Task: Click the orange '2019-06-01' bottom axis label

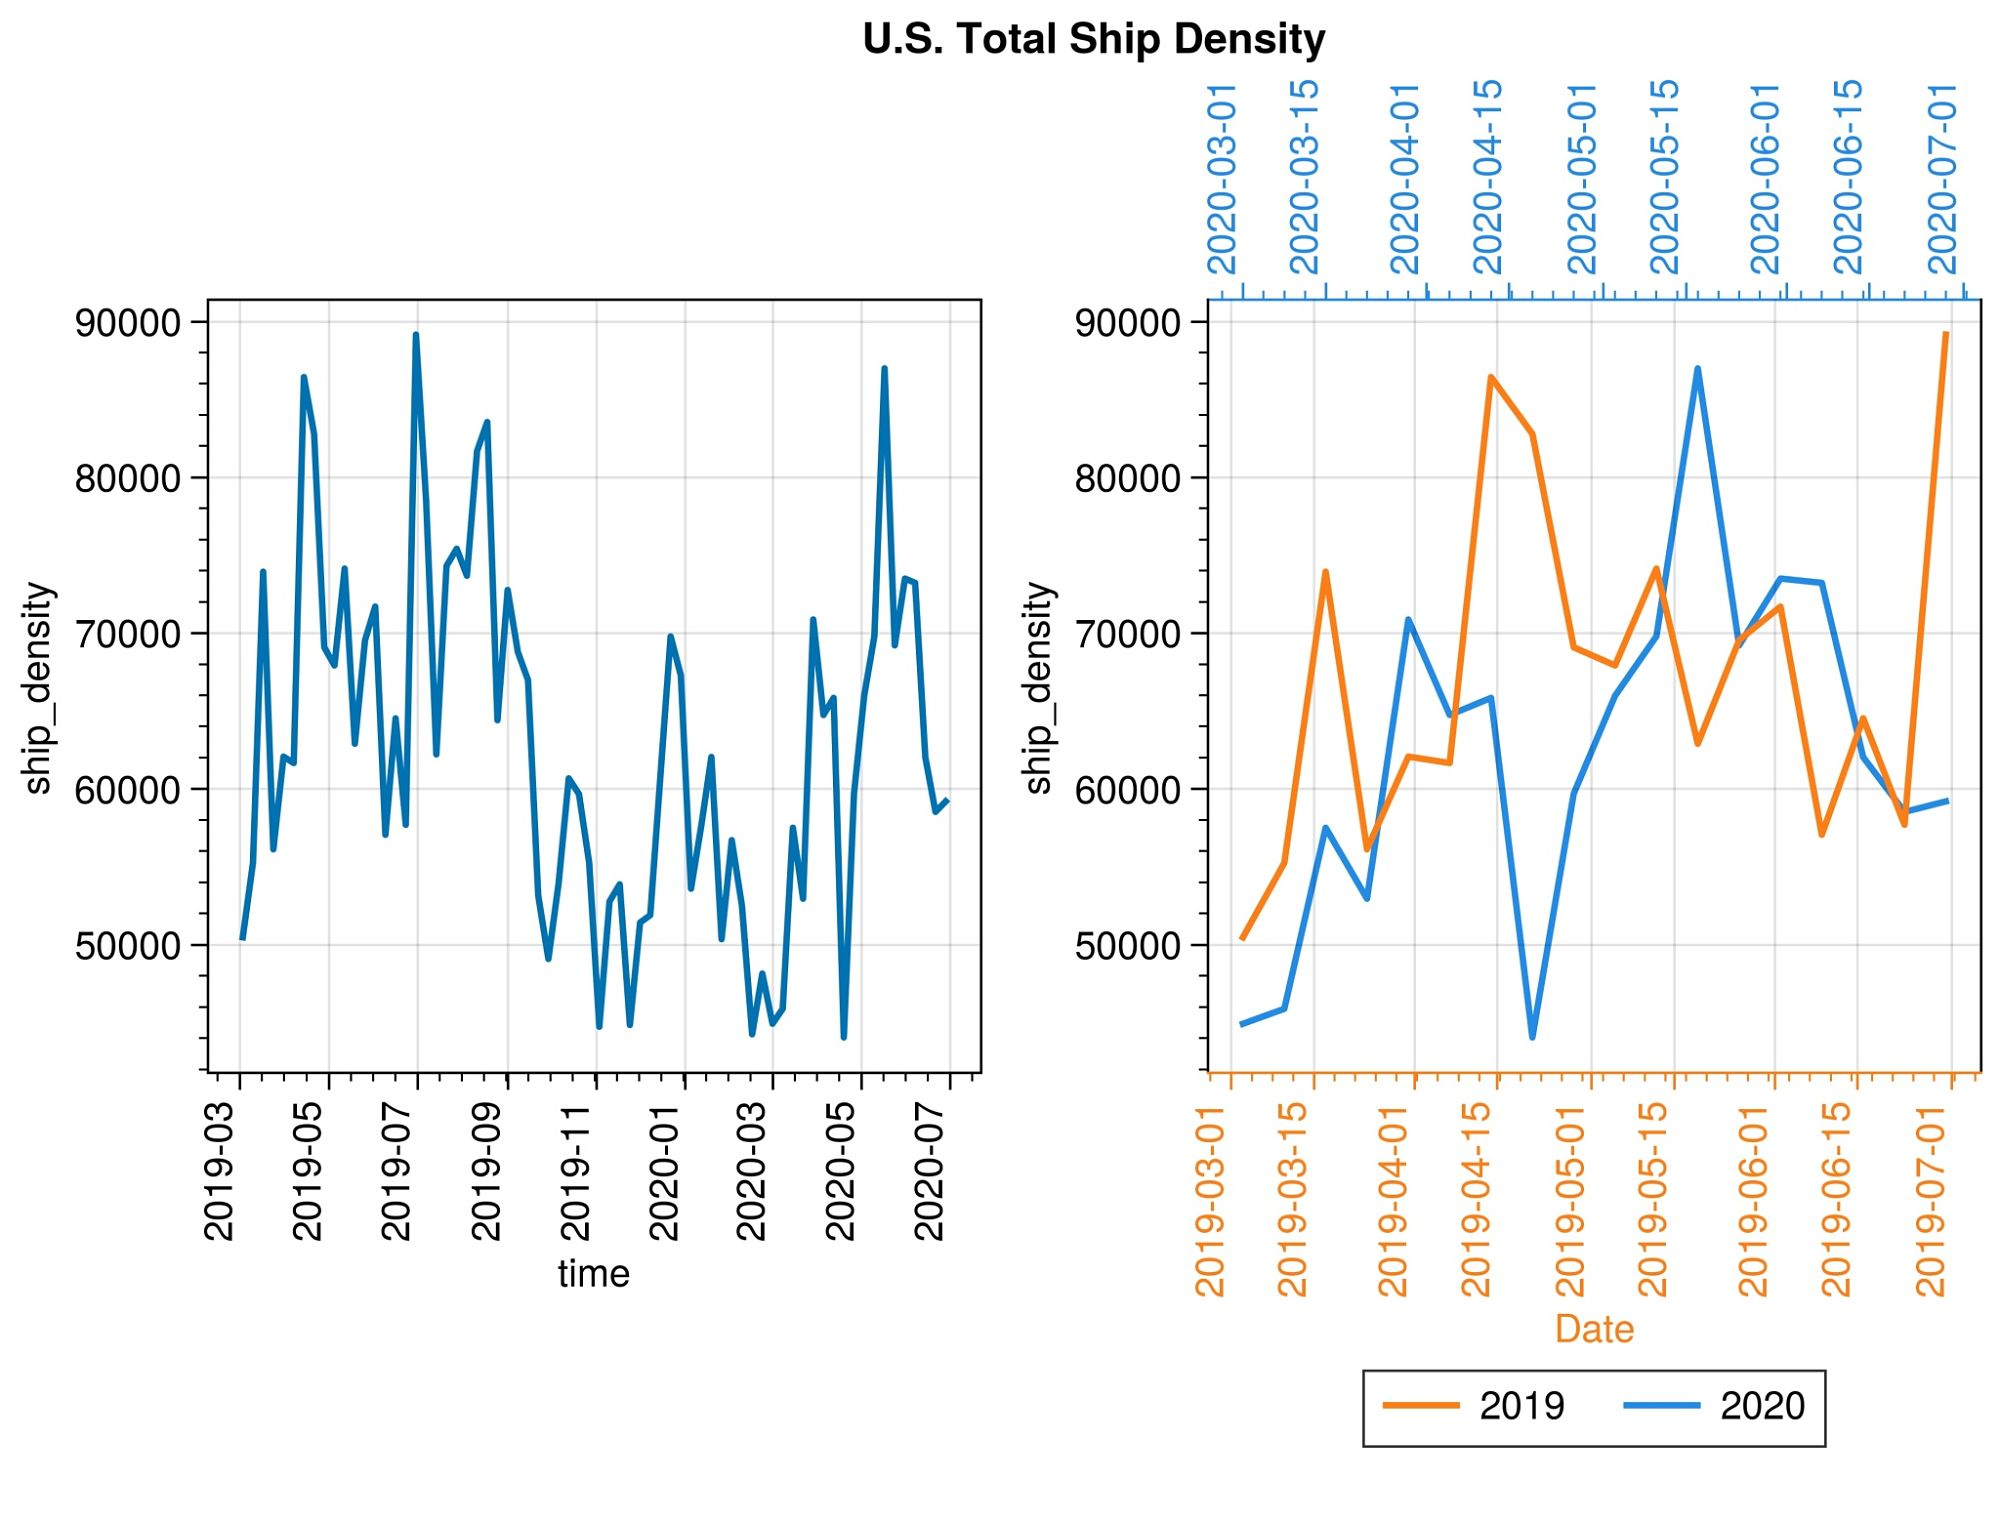Action: tap(1753, 1200)
